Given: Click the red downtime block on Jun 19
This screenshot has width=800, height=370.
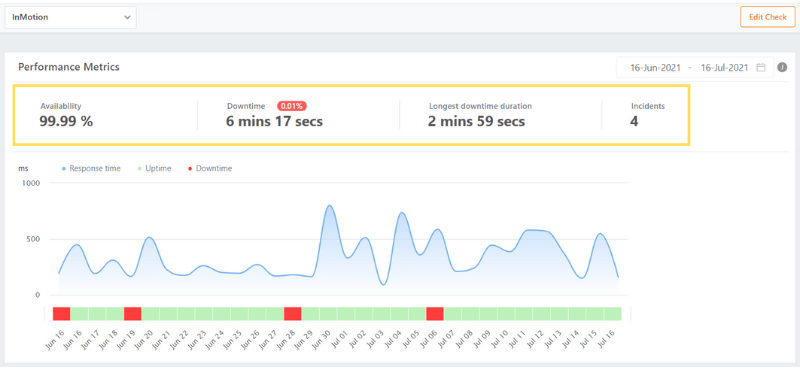Looking at the screenshot, I should pos(133,313).
